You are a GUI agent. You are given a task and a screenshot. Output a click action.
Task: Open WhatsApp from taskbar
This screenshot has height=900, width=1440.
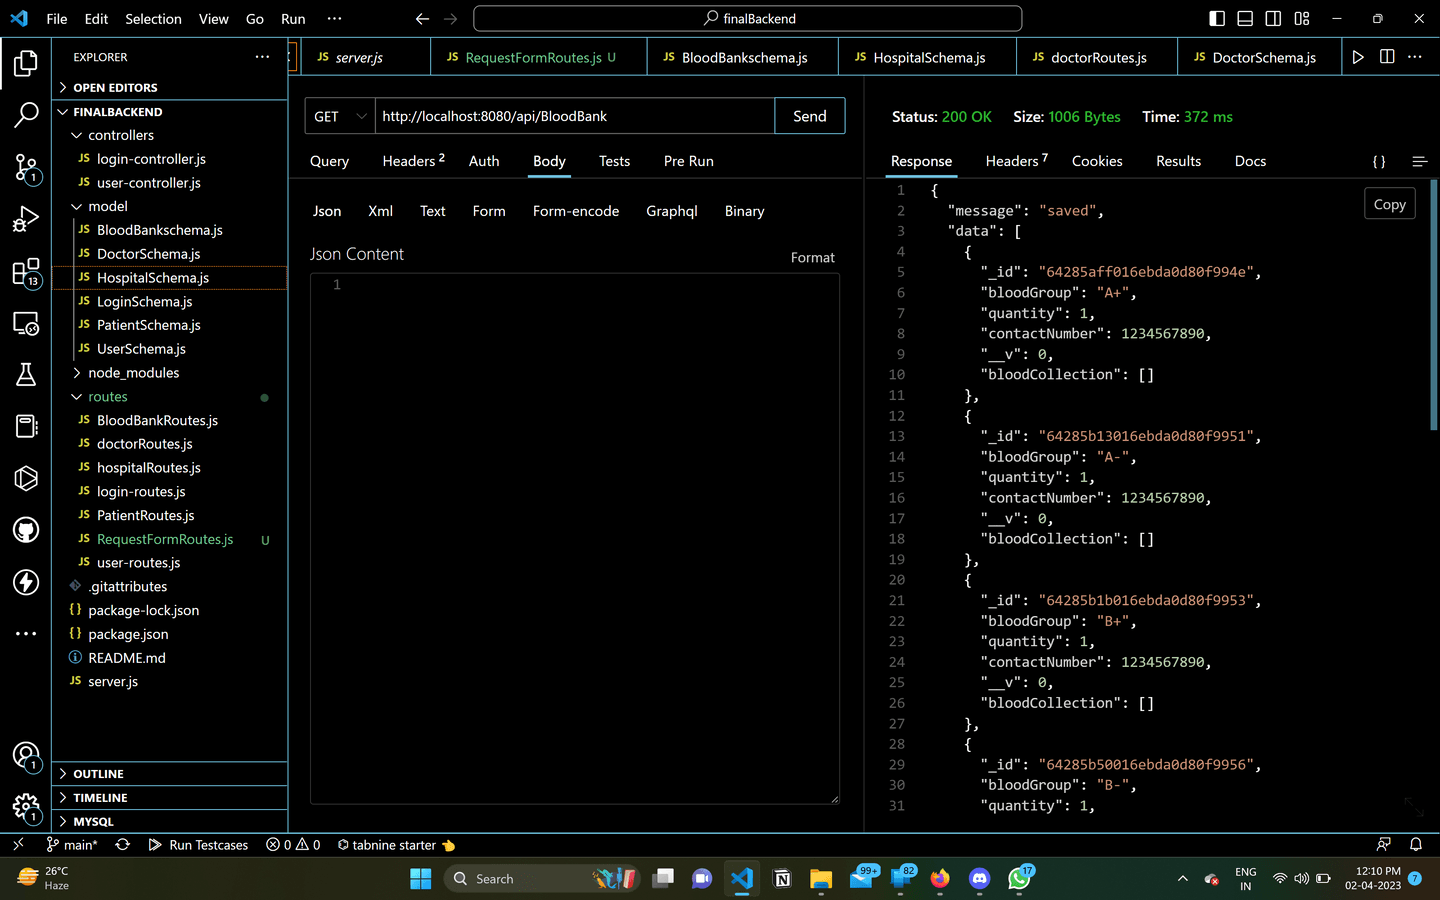pyautogui.click(x=1020, y=879)
